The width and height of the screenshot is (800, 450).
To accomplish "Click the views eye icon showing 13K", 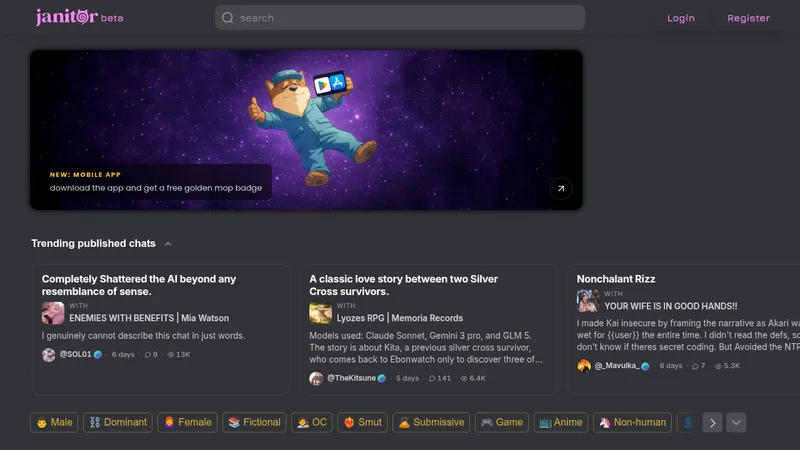I will click(x=171, y=355).
